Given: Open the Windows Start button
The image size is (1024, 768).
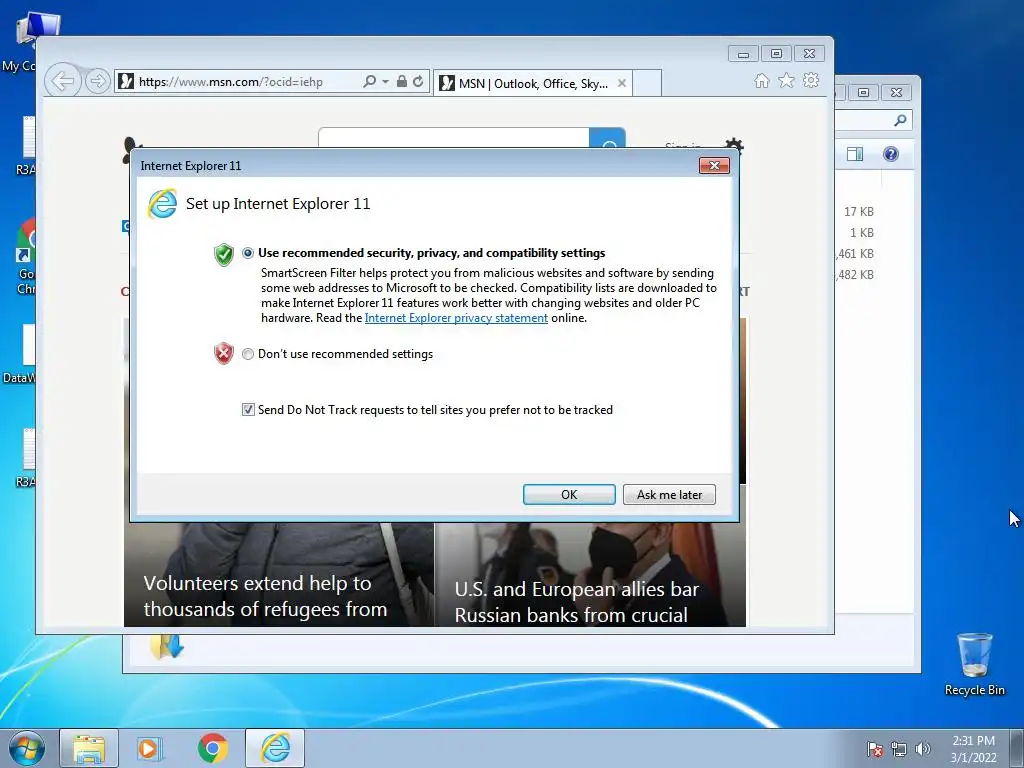Looking at the screenshot, I should click(27, 748).
